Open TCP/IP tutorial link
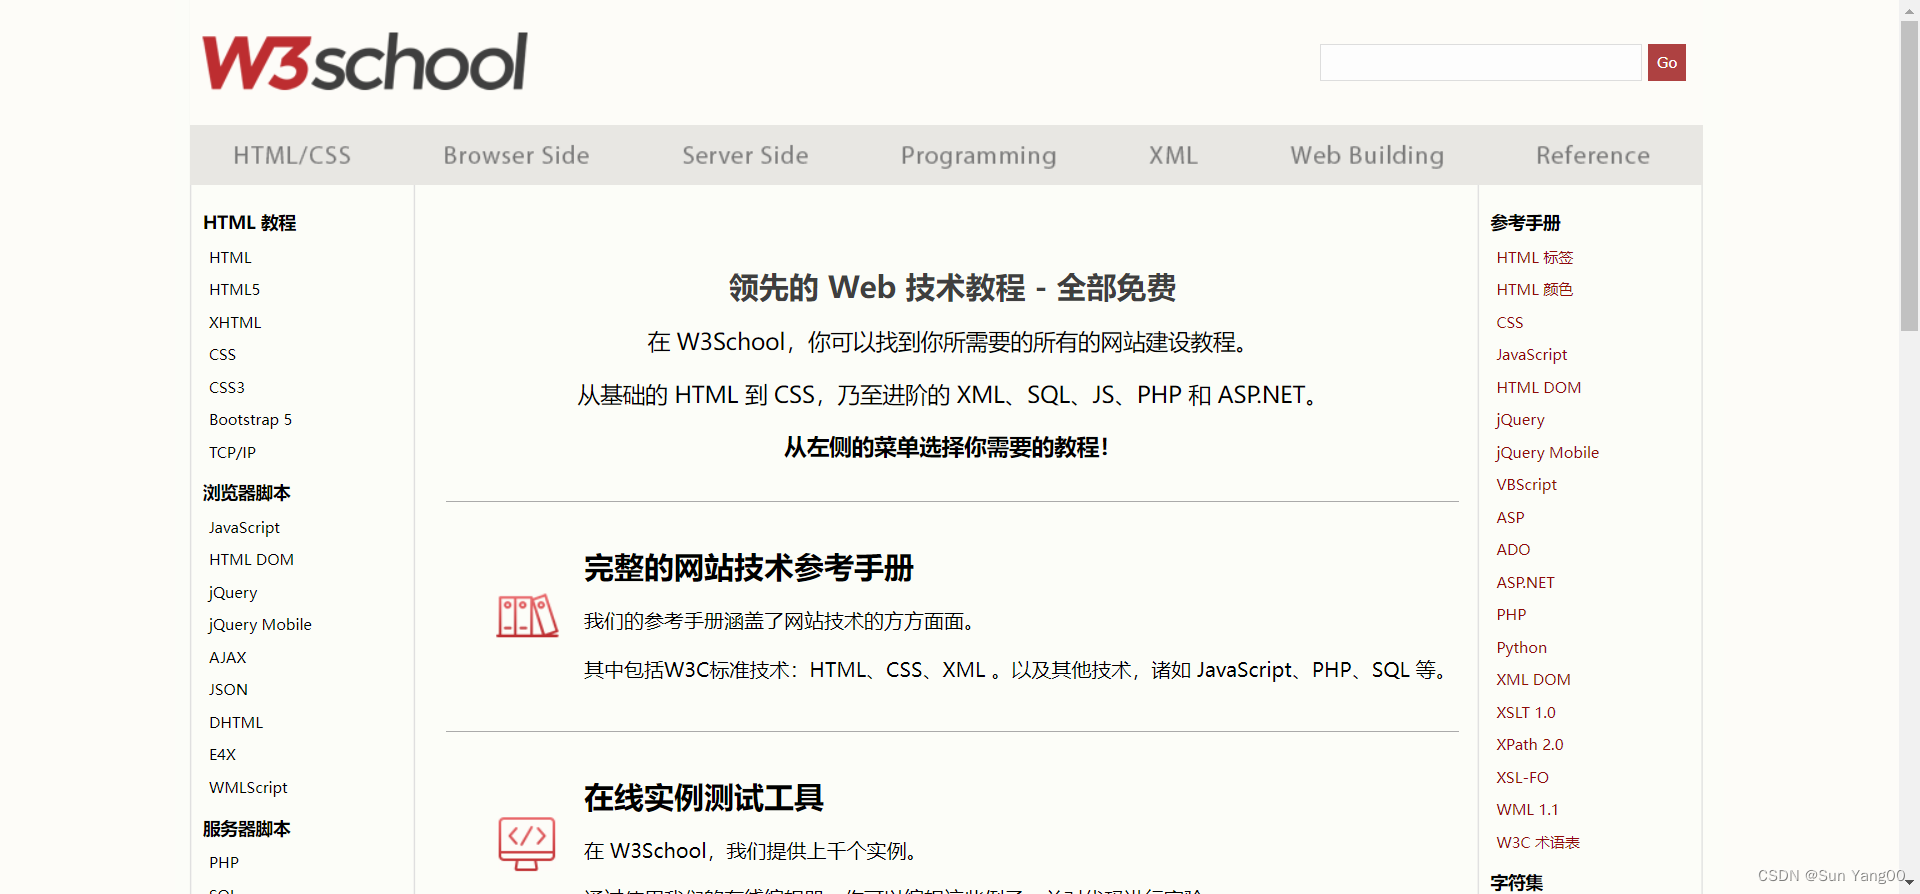The image size is (1920, 894). 232,453
